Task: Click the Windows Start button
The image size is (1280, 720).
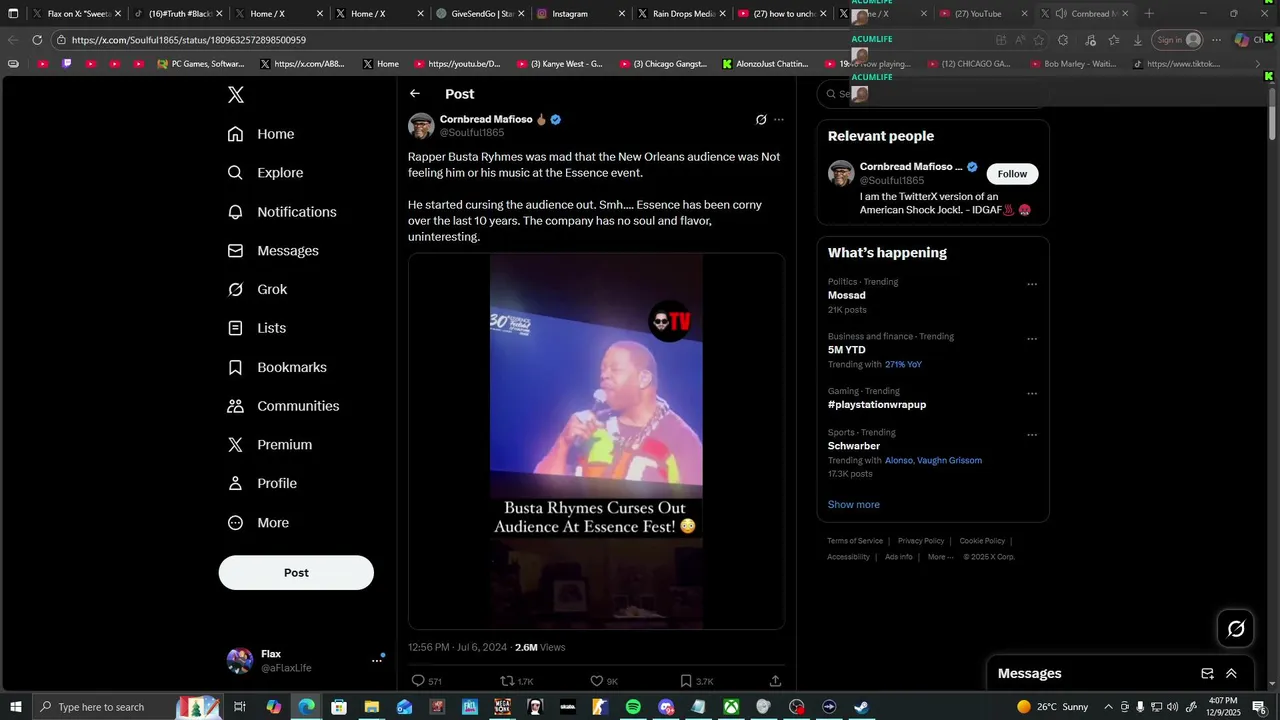Action: [x=16, y=707]
